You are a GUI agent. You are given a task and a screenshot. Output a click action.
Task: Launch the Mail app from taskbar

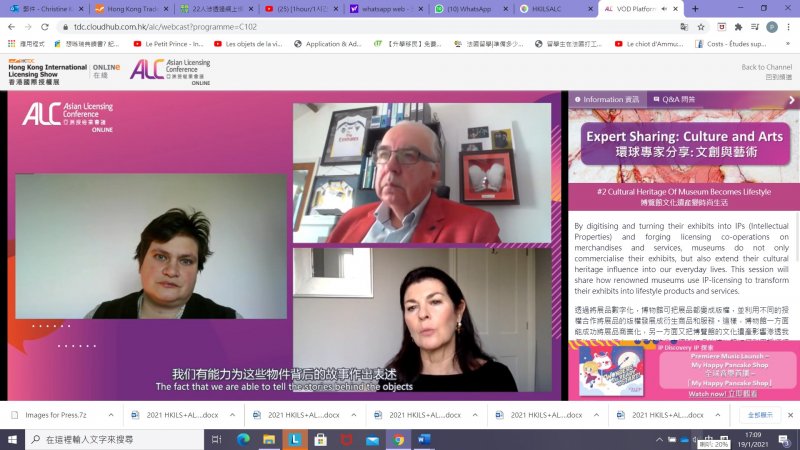[372, 439]
